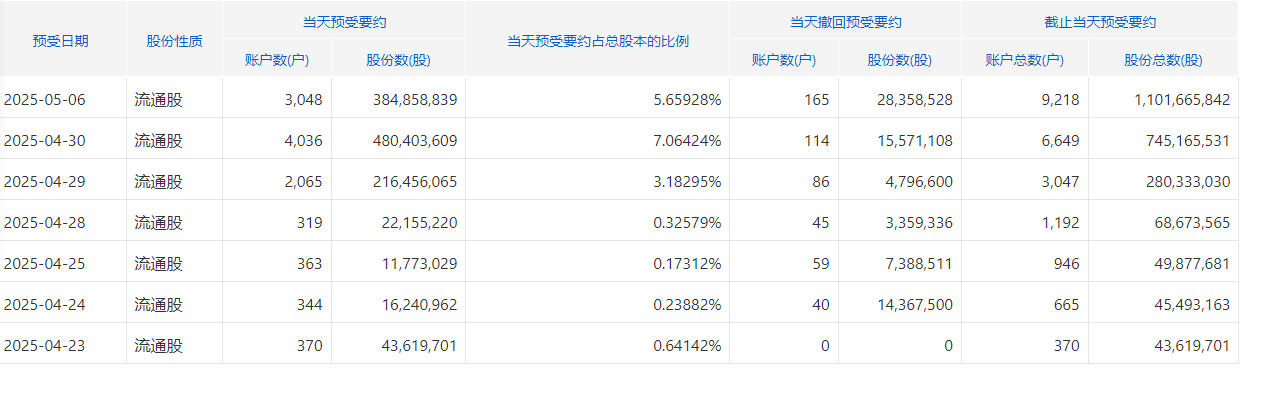
Task: Select date cell 2025-04-28
Action: pos(45,222)
